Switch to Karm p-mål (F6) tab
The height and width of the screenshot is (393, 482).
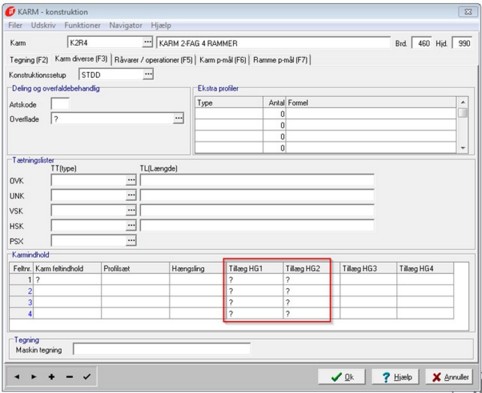point(223,60)
